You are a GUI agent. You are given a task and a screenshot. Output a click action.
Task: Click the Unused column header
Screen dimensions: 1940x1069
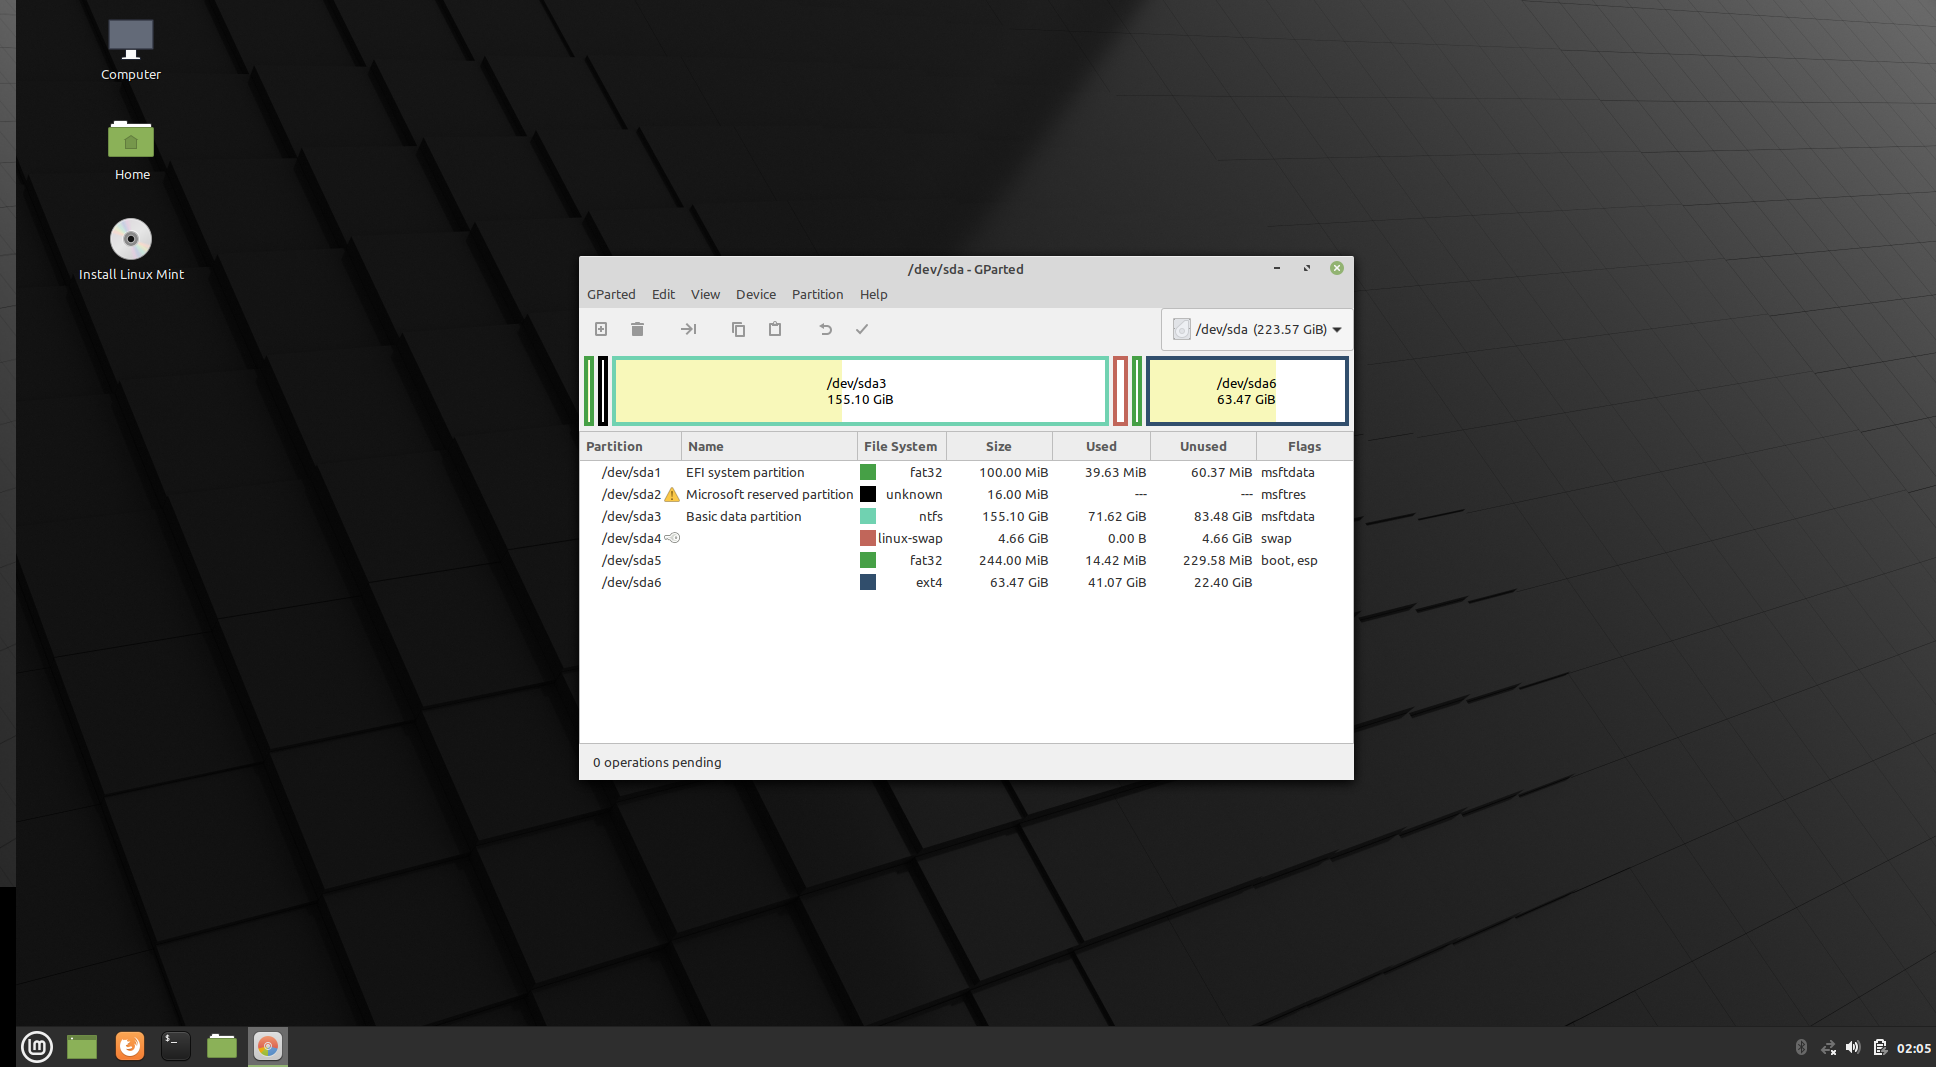(x=1202, y=446)
